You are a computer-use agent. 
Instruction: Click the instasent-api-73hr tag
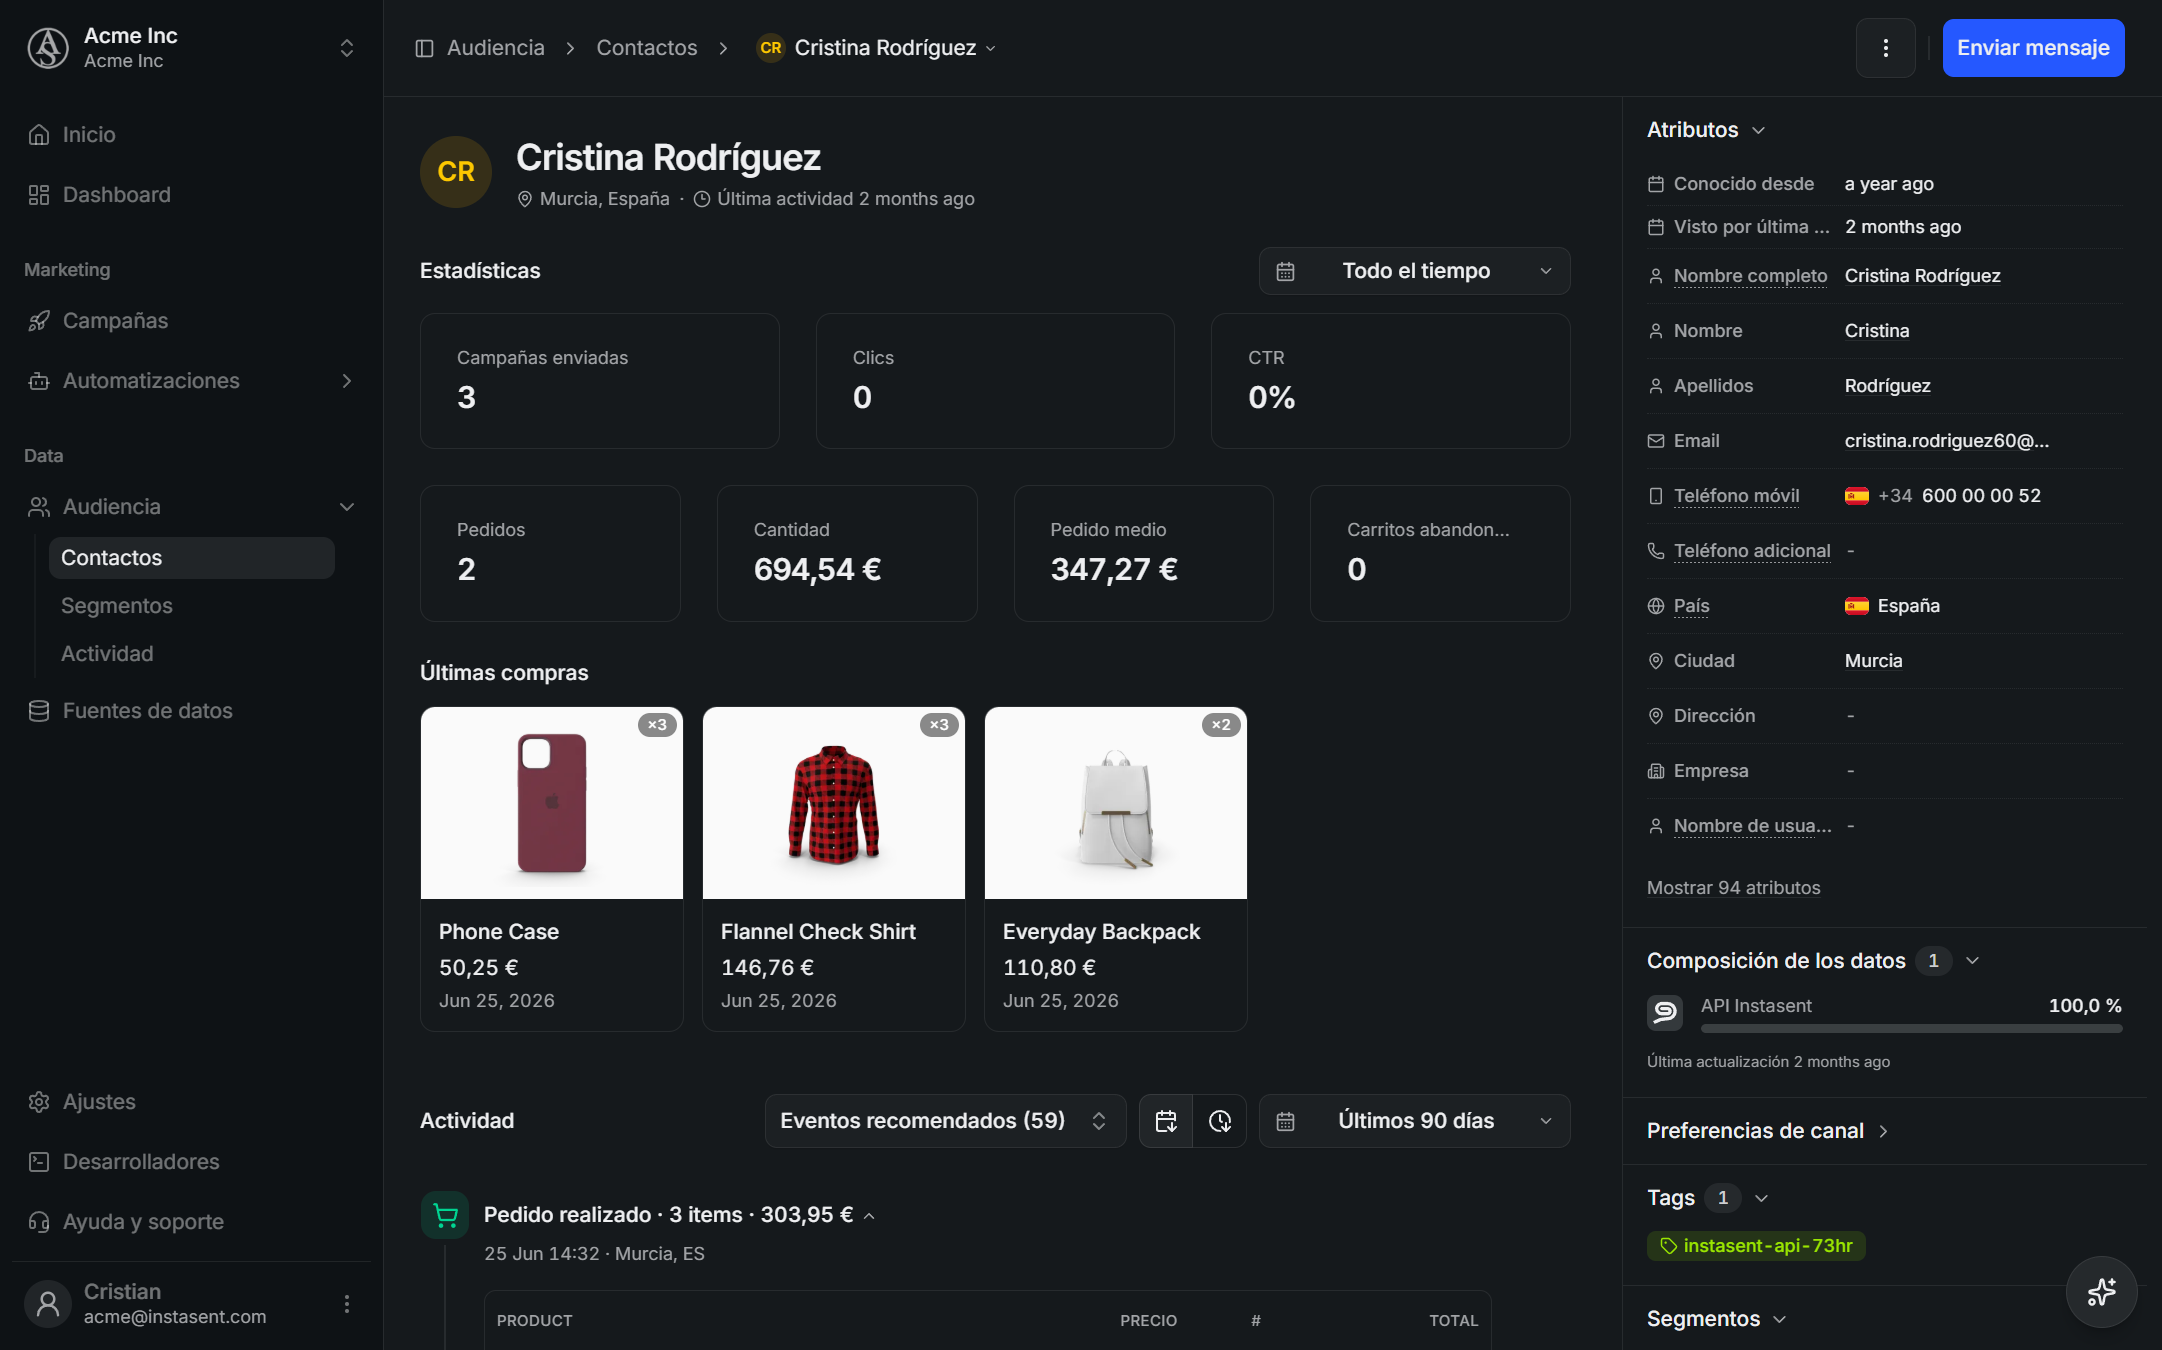pos(1756,1246)
